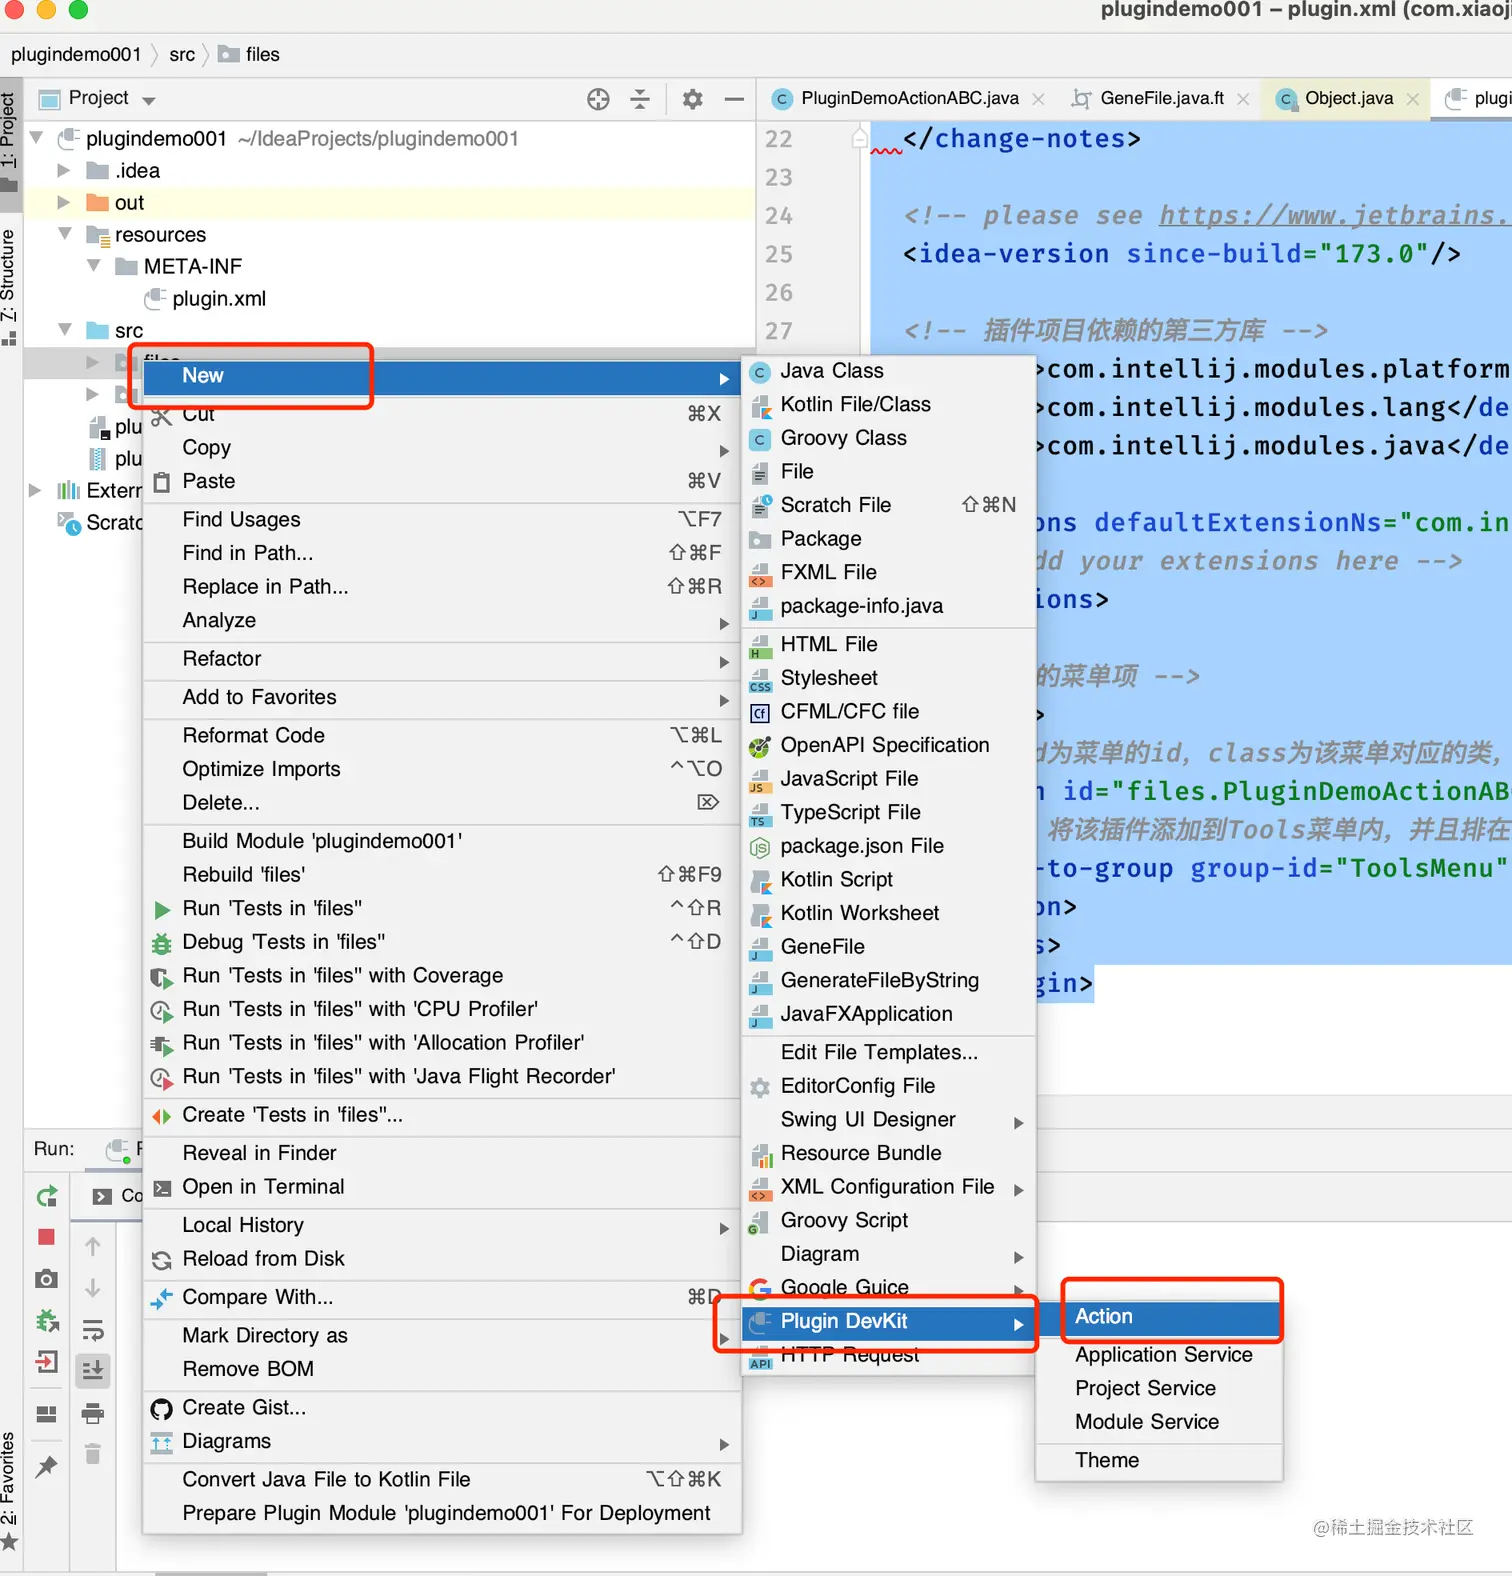Select Find Usages in context menu

[441, 519]
